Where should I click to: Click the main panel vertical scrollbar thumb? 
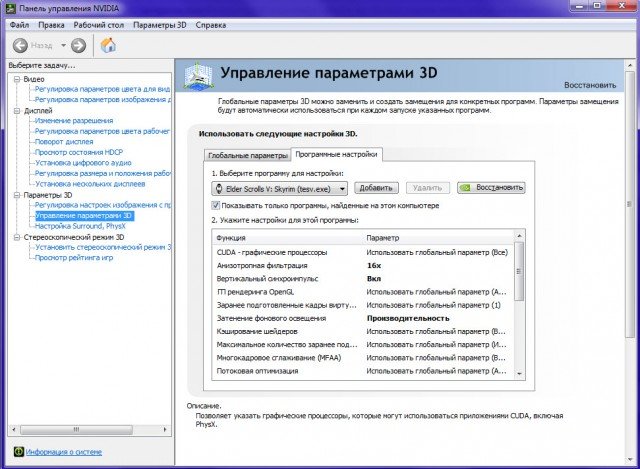point(629,204)
